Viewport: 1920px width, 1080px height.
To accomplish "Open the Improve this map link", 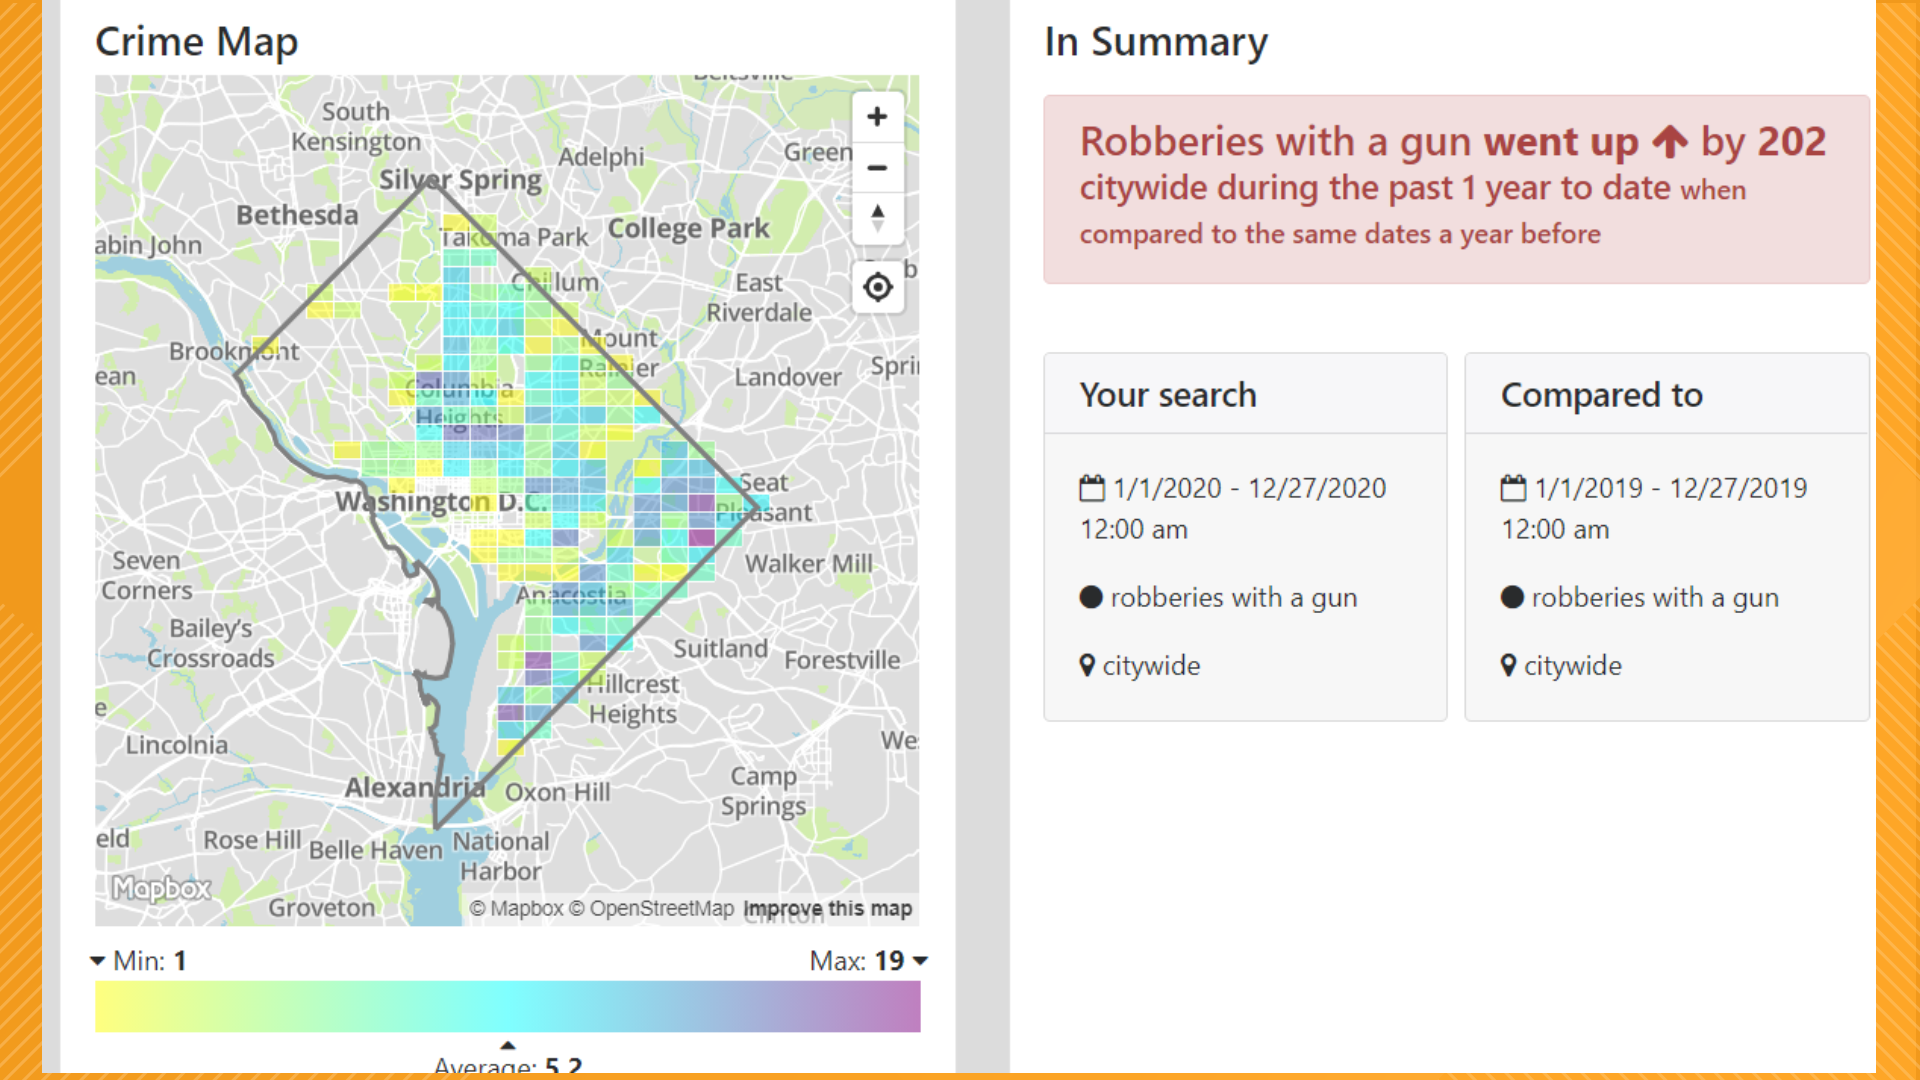I will 828,908.
